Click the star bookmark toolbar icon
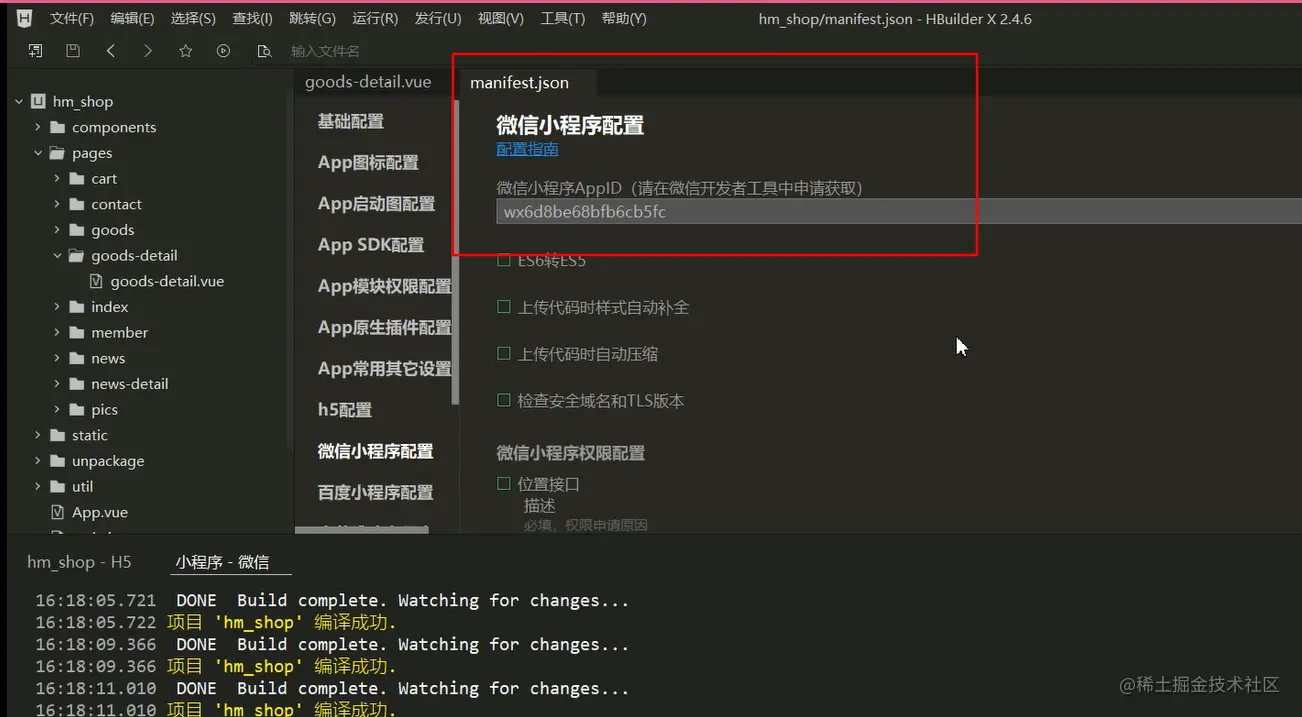The width and height of the screenshot is (1302, 717). [x=186, y=50]
